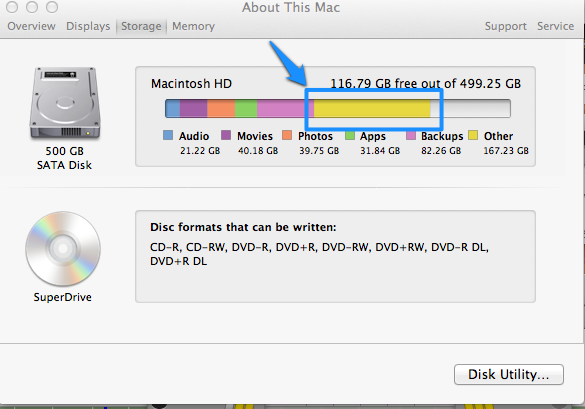Viewport: 585px width, 409px height.
Task: Launch Disk Utility with the button
Action: coord(509,374)
